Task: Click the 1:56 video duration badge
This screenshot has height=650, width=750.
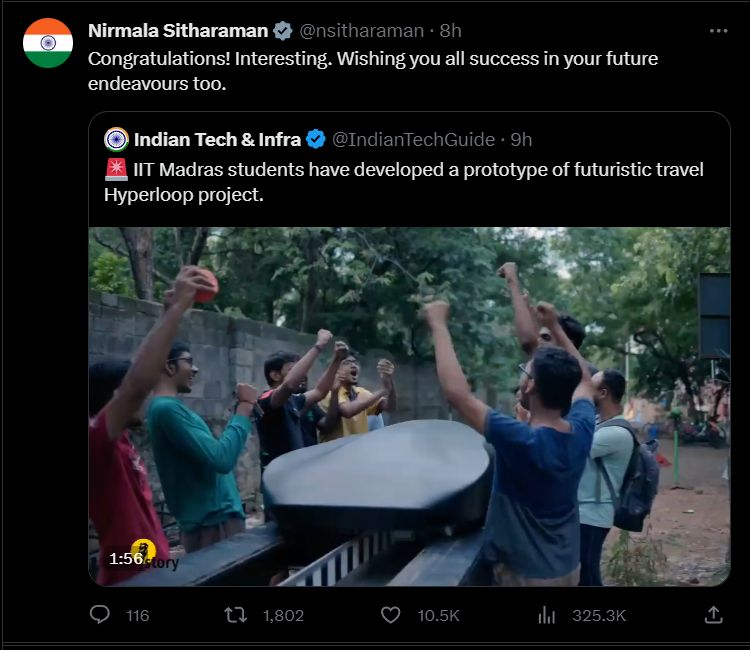Action: coord(127,559)
